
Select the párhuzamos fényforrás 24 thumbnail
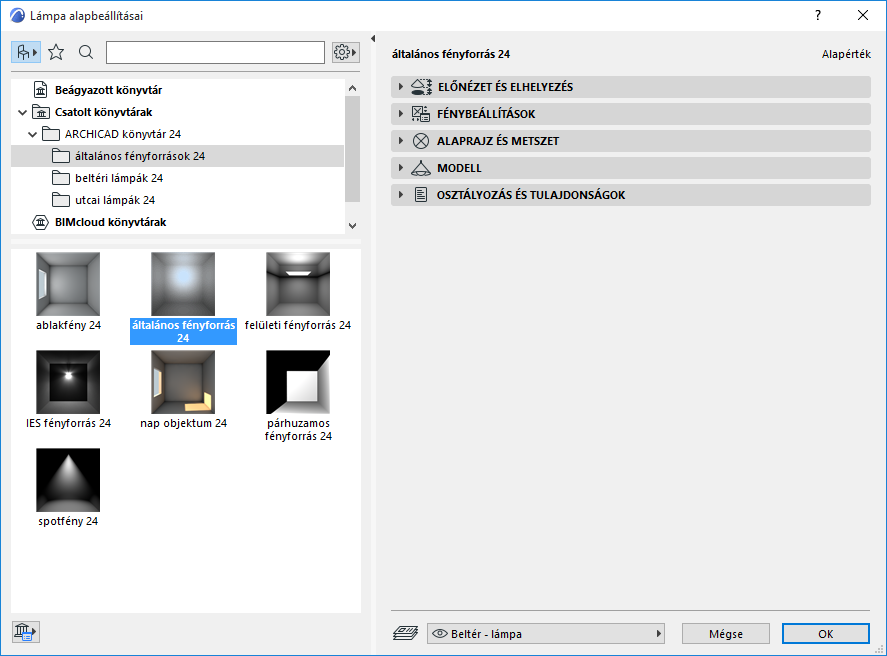click(298, 382)
